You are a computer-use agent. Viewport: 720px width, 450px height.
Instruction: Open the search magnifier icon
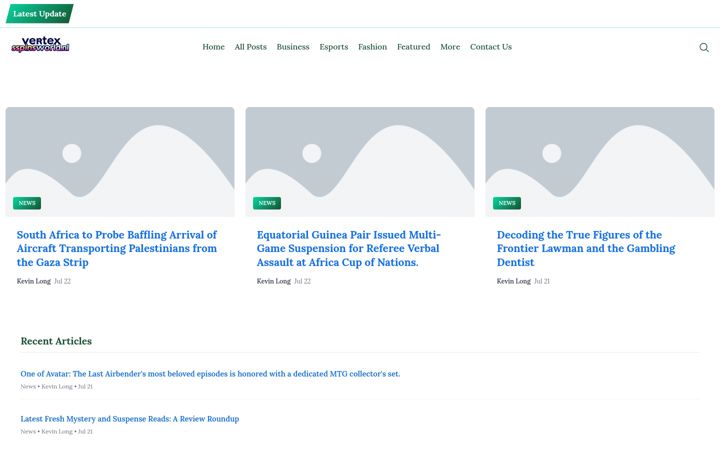(x=703, y=47)
